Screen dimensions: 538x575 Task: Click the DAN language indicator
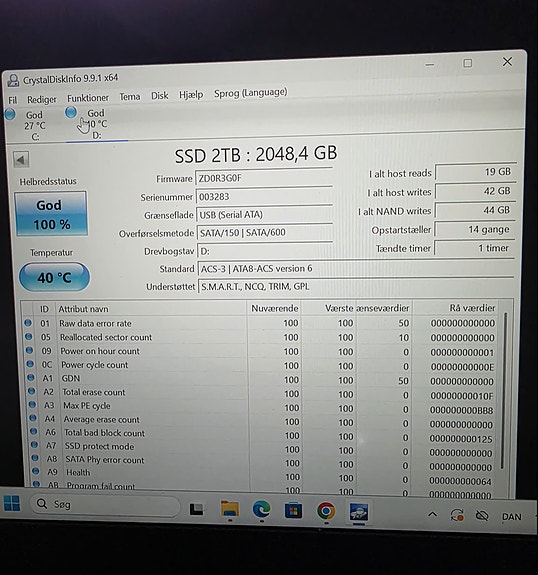coord(511,517)
